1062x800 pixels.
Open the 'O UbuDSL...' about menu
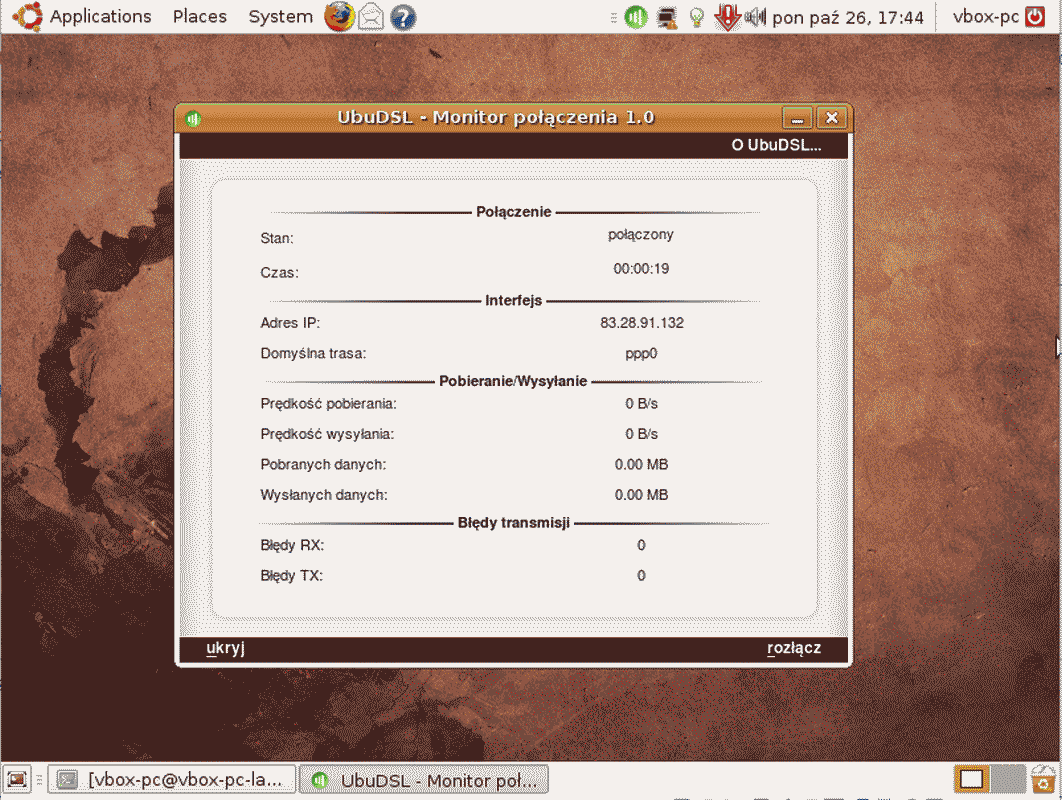[x=776, y=145]
